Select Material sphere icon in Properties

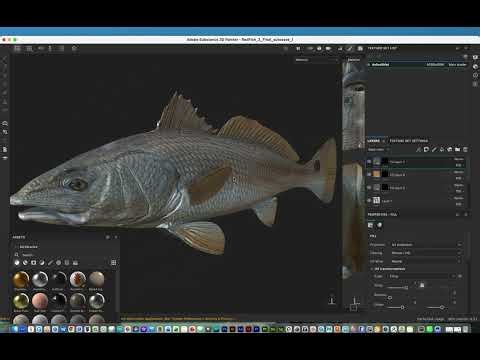click(x=380, y=226)
